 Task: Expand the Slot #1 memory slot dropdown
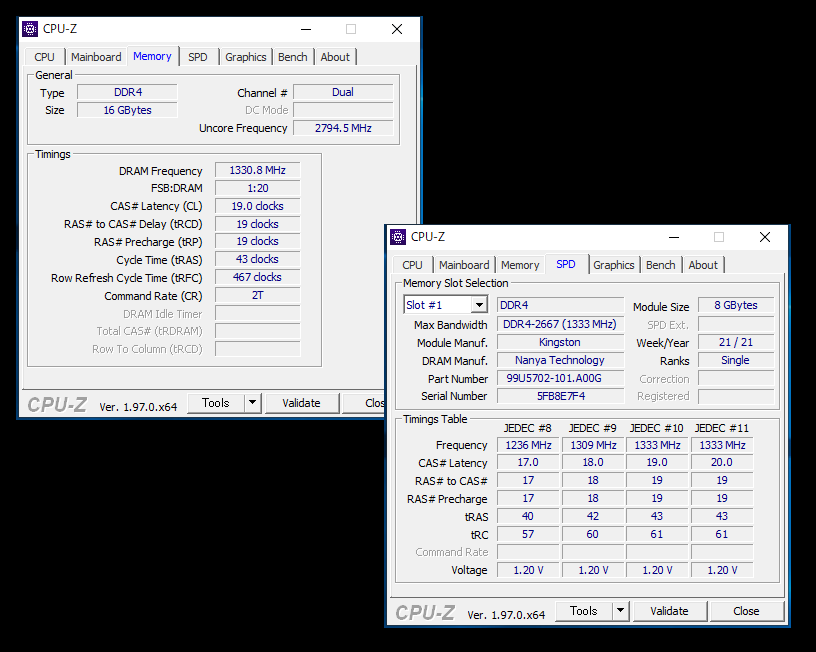[x=479, y=305]
